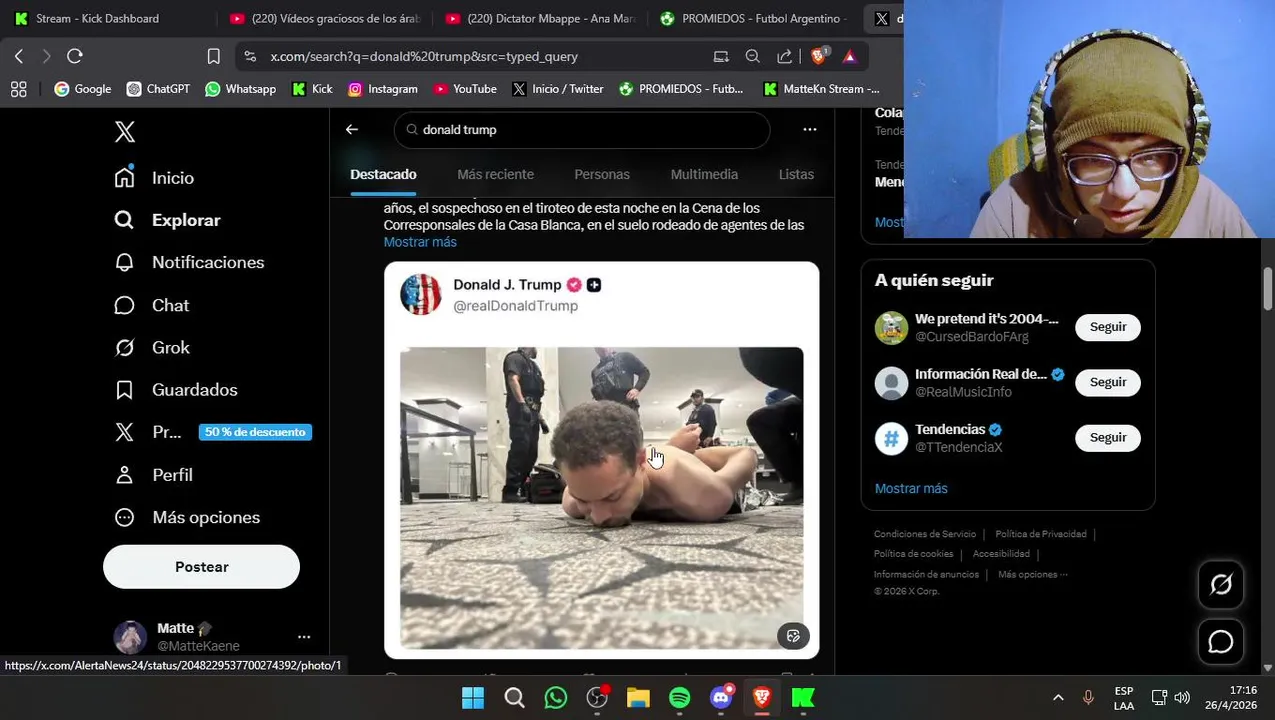The image size is (1275, 720).
Task: Open File Explorer from the taskbar
Action: click(638, 698)
